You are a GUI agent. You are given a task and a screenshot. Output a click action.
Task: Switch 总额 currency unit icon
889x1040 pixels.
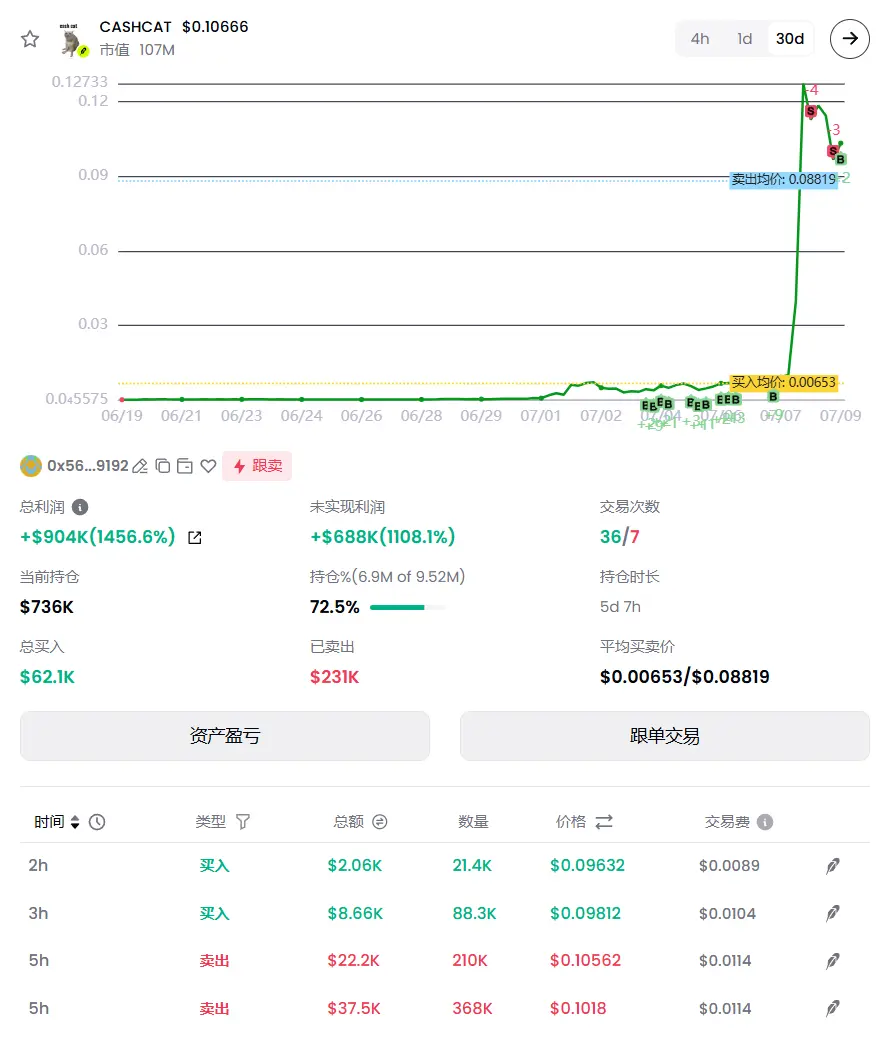(x=379, y=822)
